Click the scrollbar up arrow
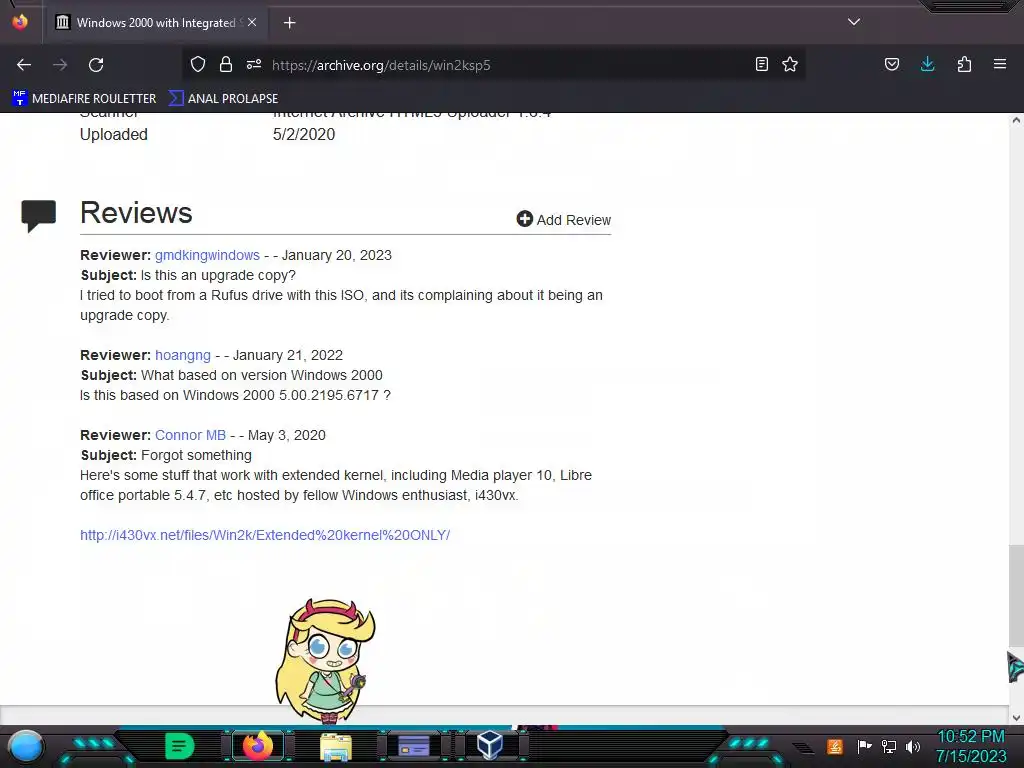 (1016, 120)
